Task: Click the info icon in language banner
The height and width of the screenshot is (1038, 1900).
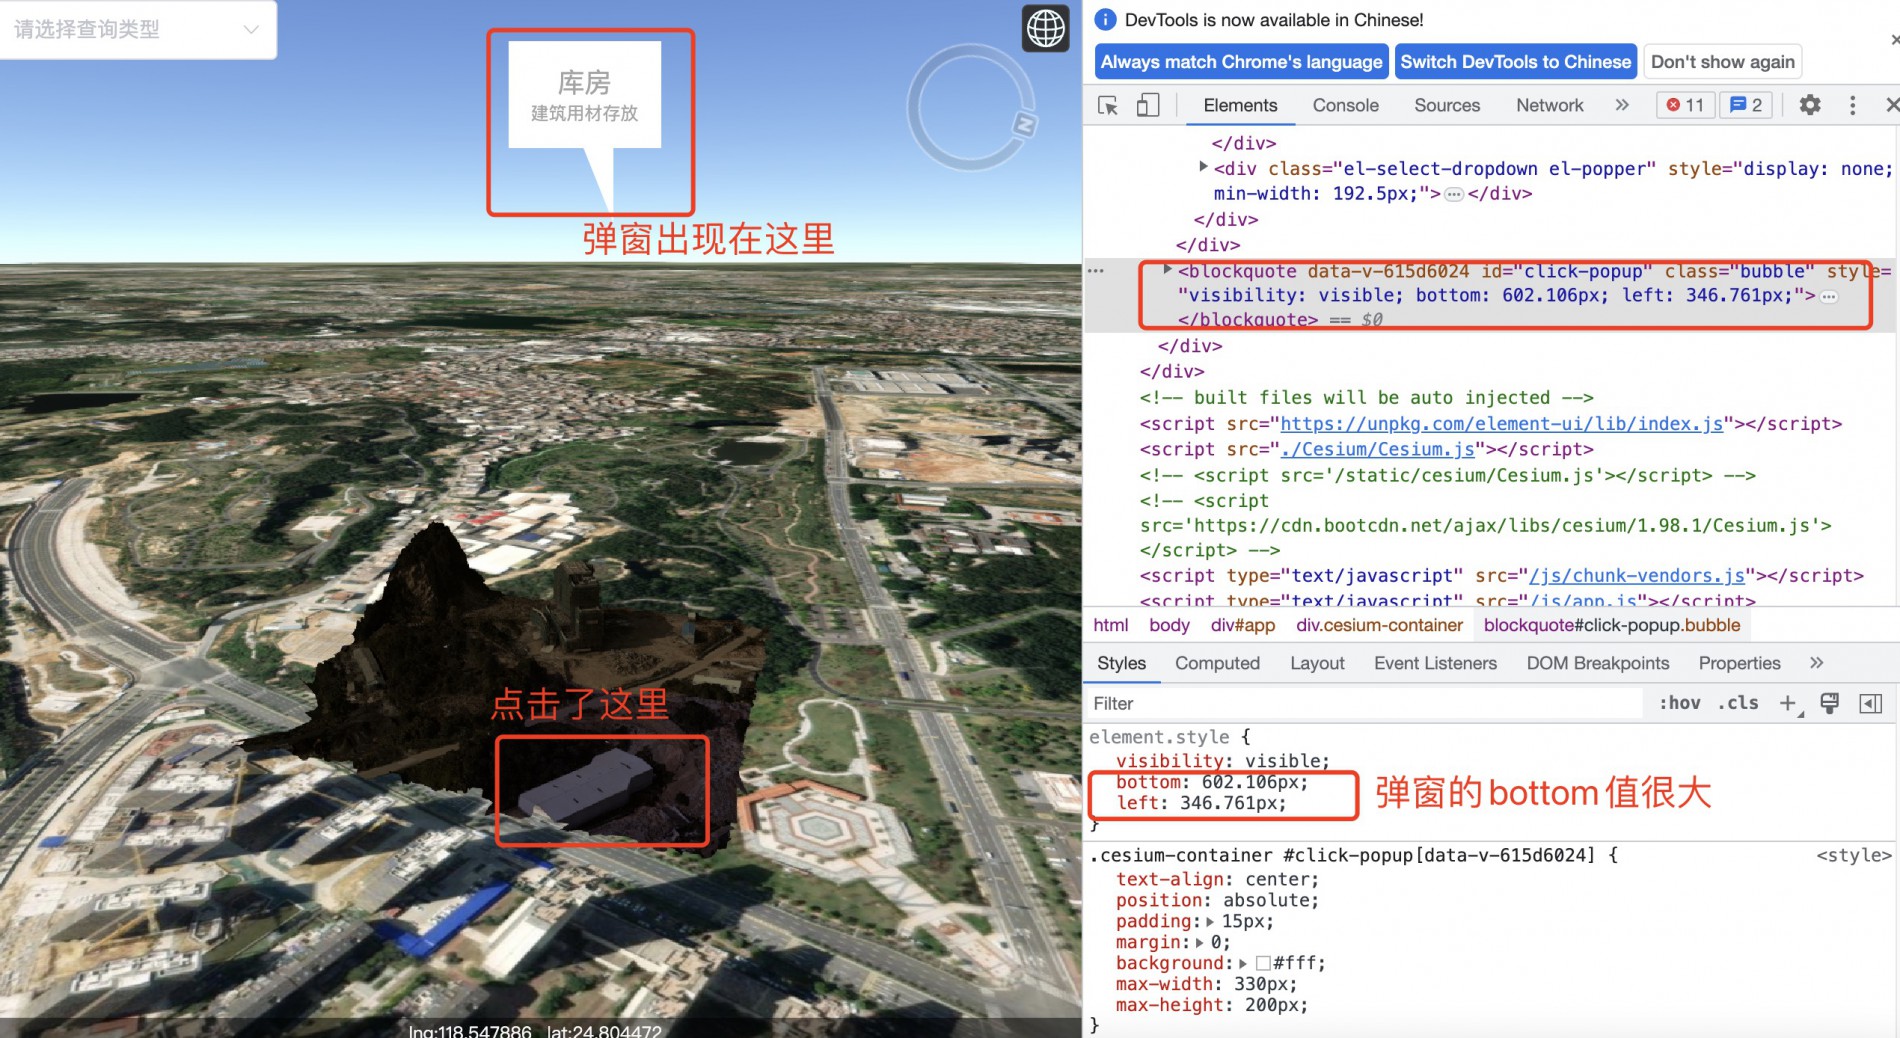Action: [x=1105, y=19]
